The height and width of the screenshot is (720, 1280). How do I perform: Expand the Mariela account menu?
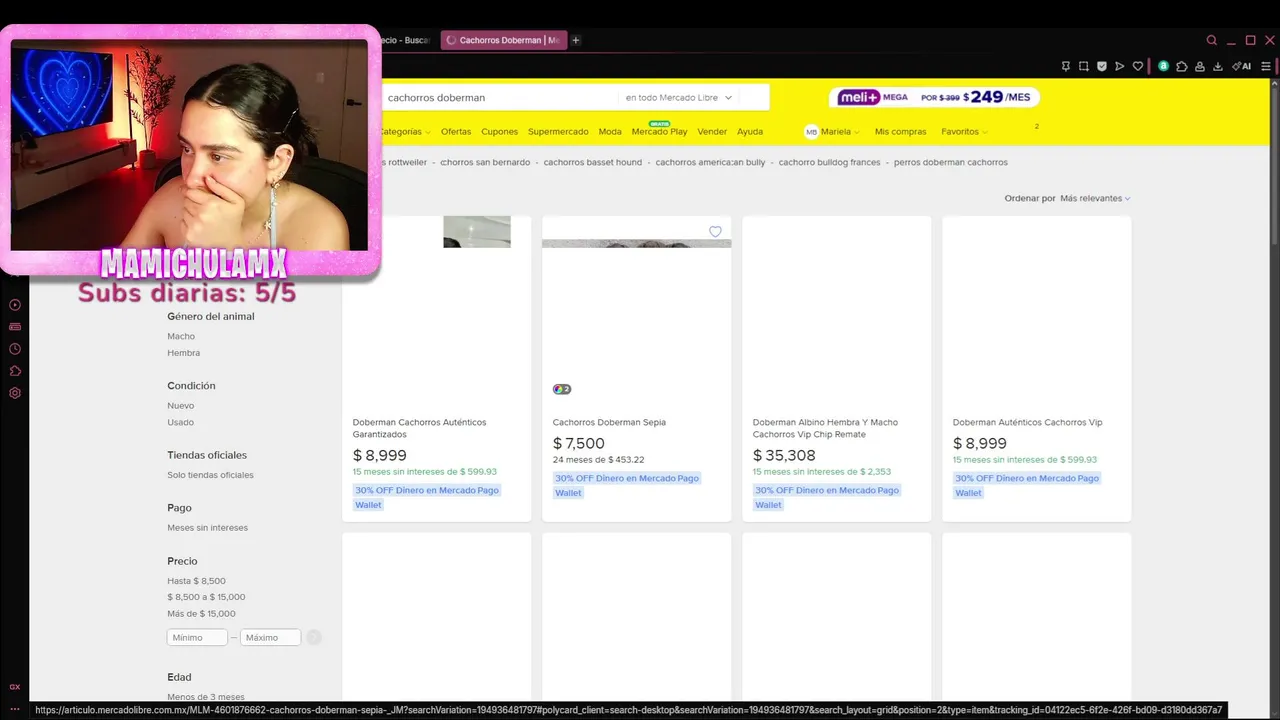[840, 132]
